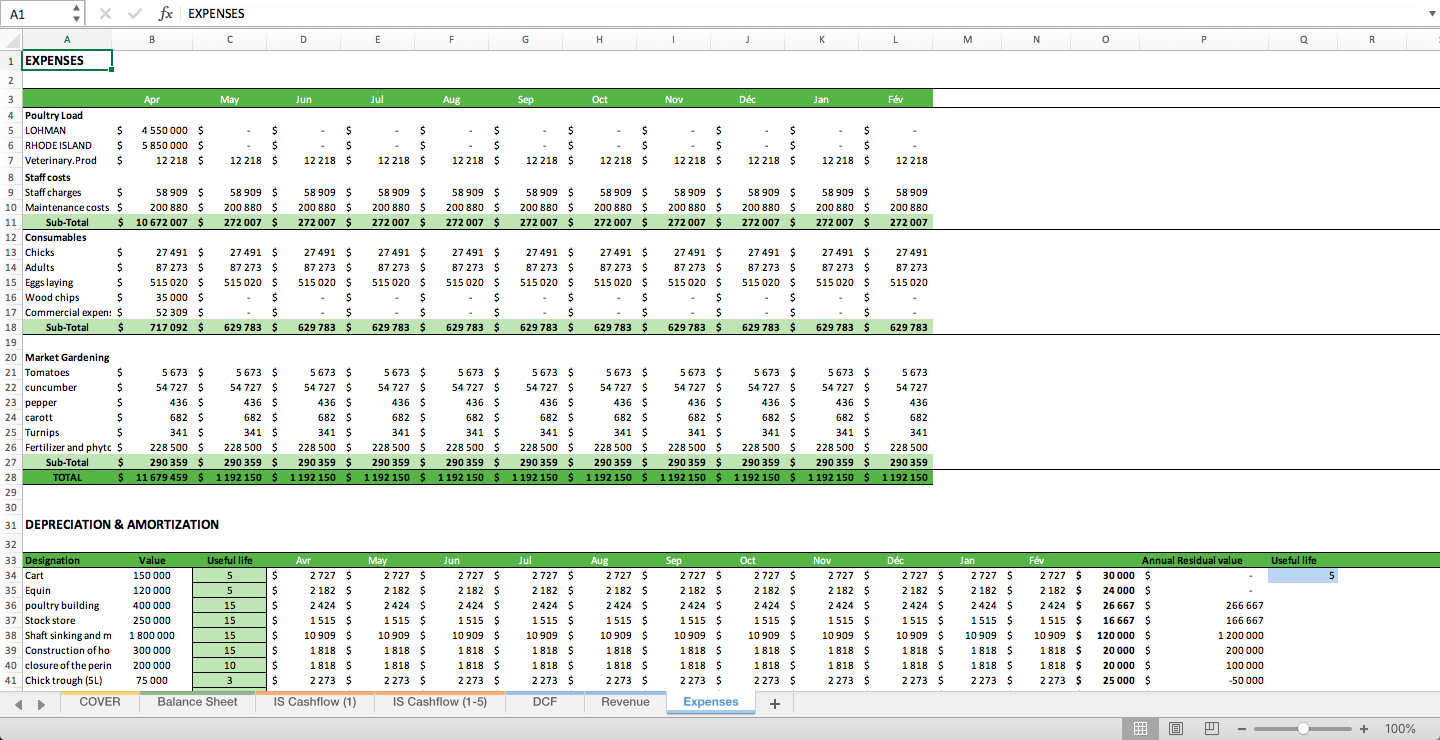Select the Veterinary.Prod row label
The image size is (1440, 740).
[x=67, y=160]
